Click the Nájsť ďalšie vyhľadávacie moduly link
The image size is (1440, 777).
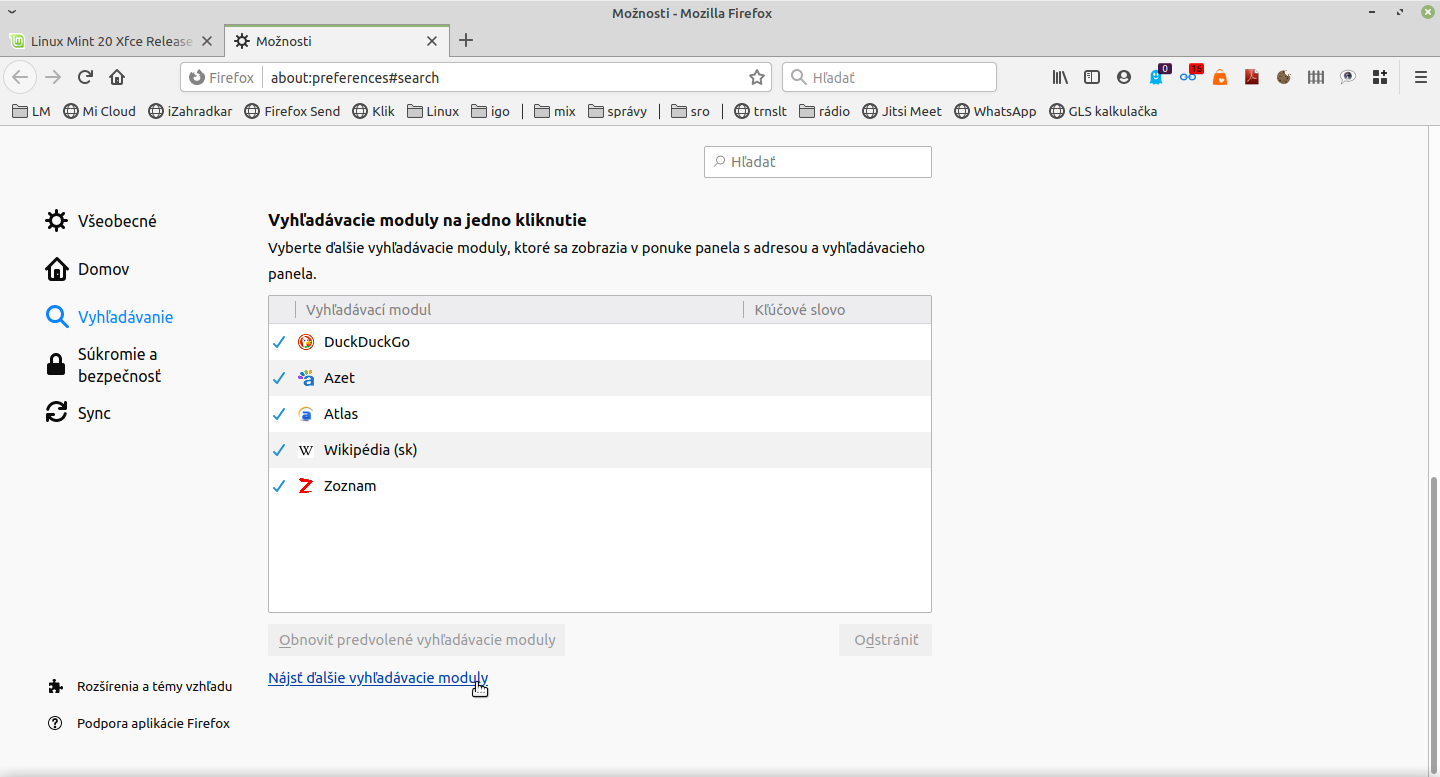pos(378,678)
